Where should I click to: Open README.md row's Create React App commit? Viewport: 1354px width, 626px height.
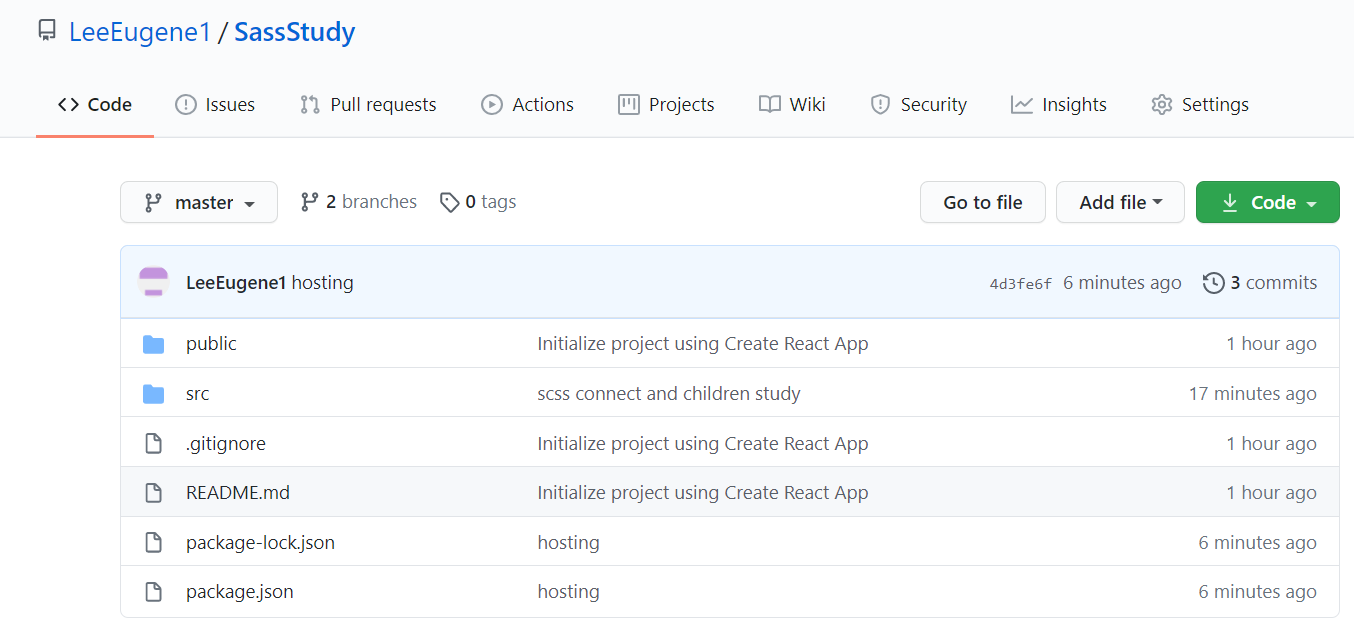703,492
